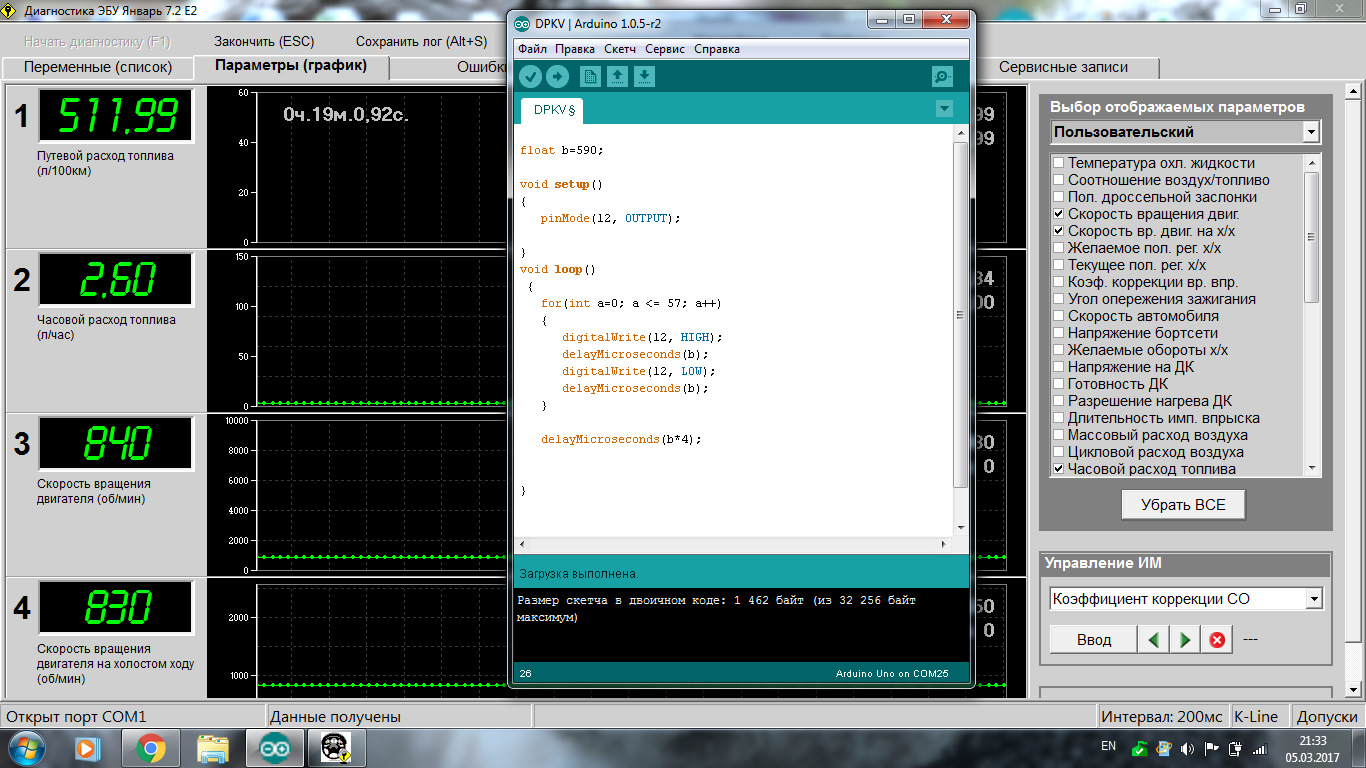Open the Коэффициент коррекции СО dropdown
1366x768 pixels.
tap(1314, 599)
